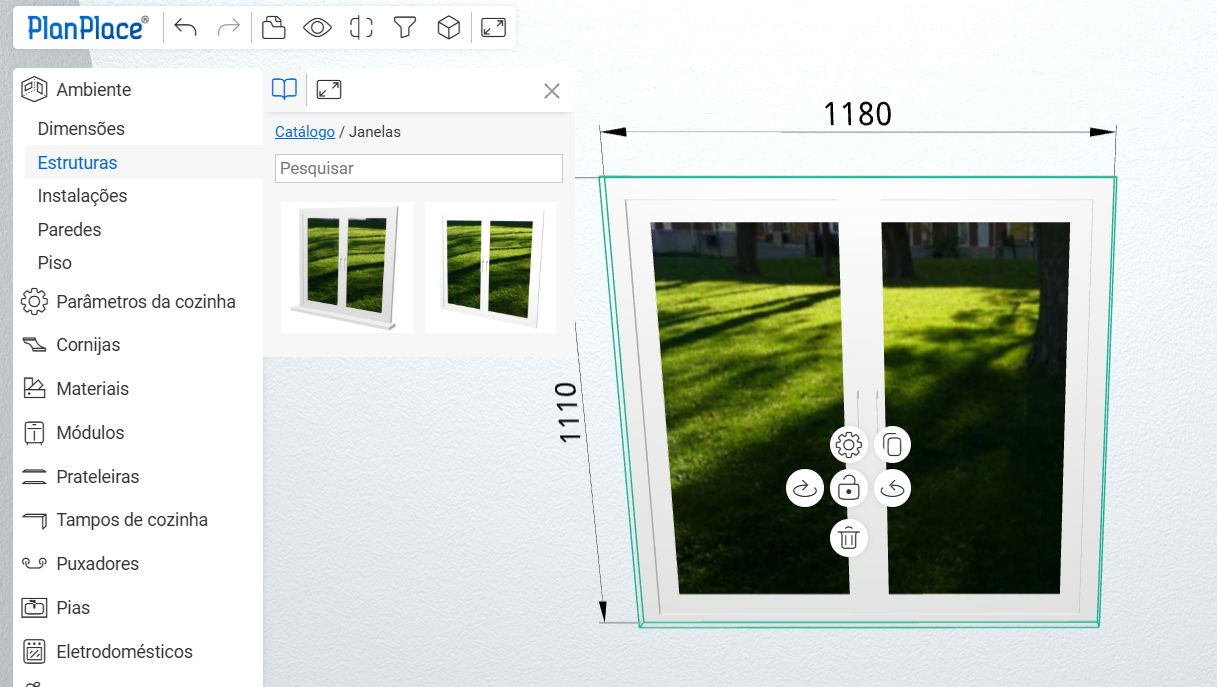Switch to 3D cube view
This screenshot has height=687, width=1217.
449,28
